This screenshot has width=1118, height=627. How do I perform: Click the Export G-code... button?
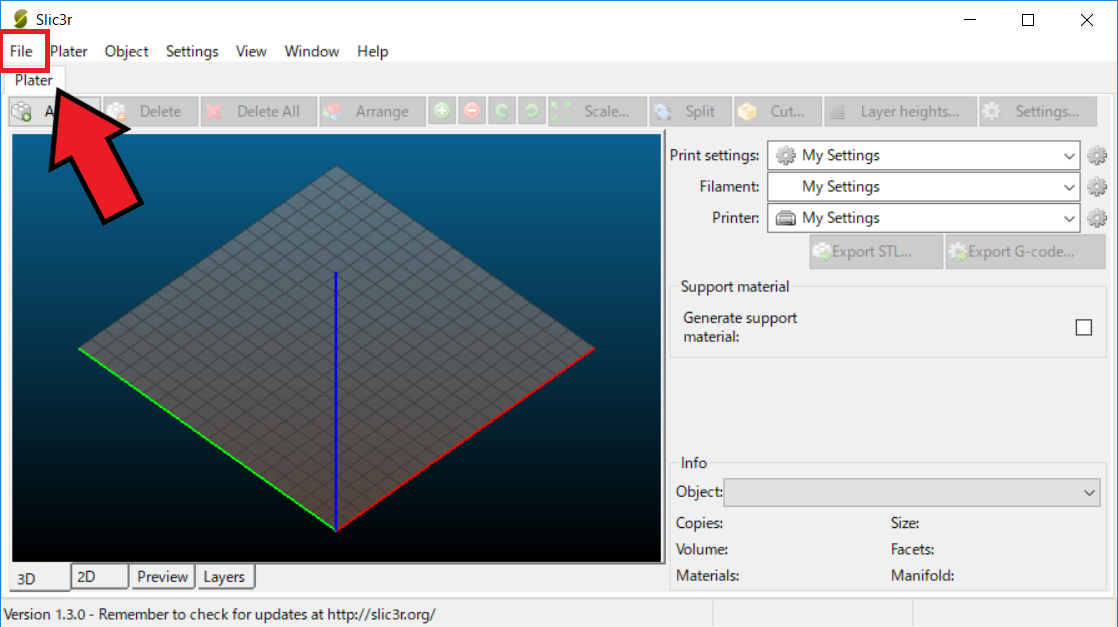(1025, 252)
